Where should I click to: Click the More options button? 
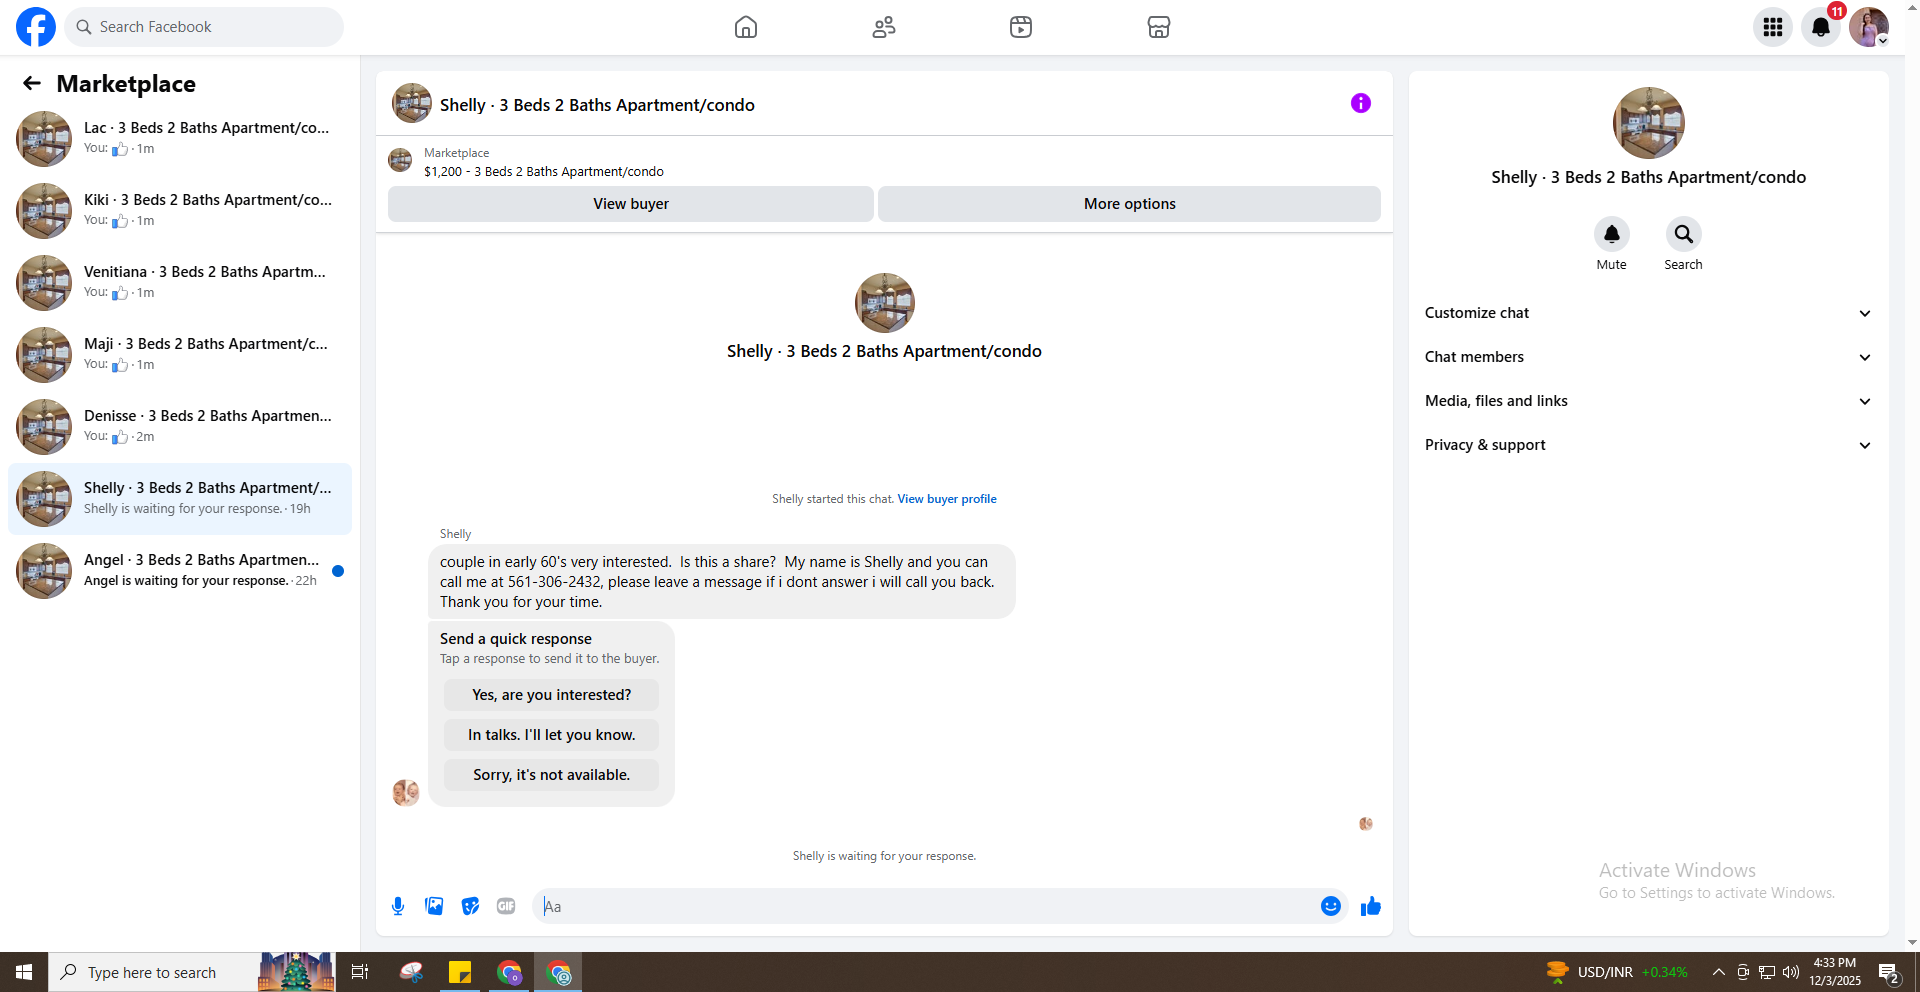point(1130,204)
